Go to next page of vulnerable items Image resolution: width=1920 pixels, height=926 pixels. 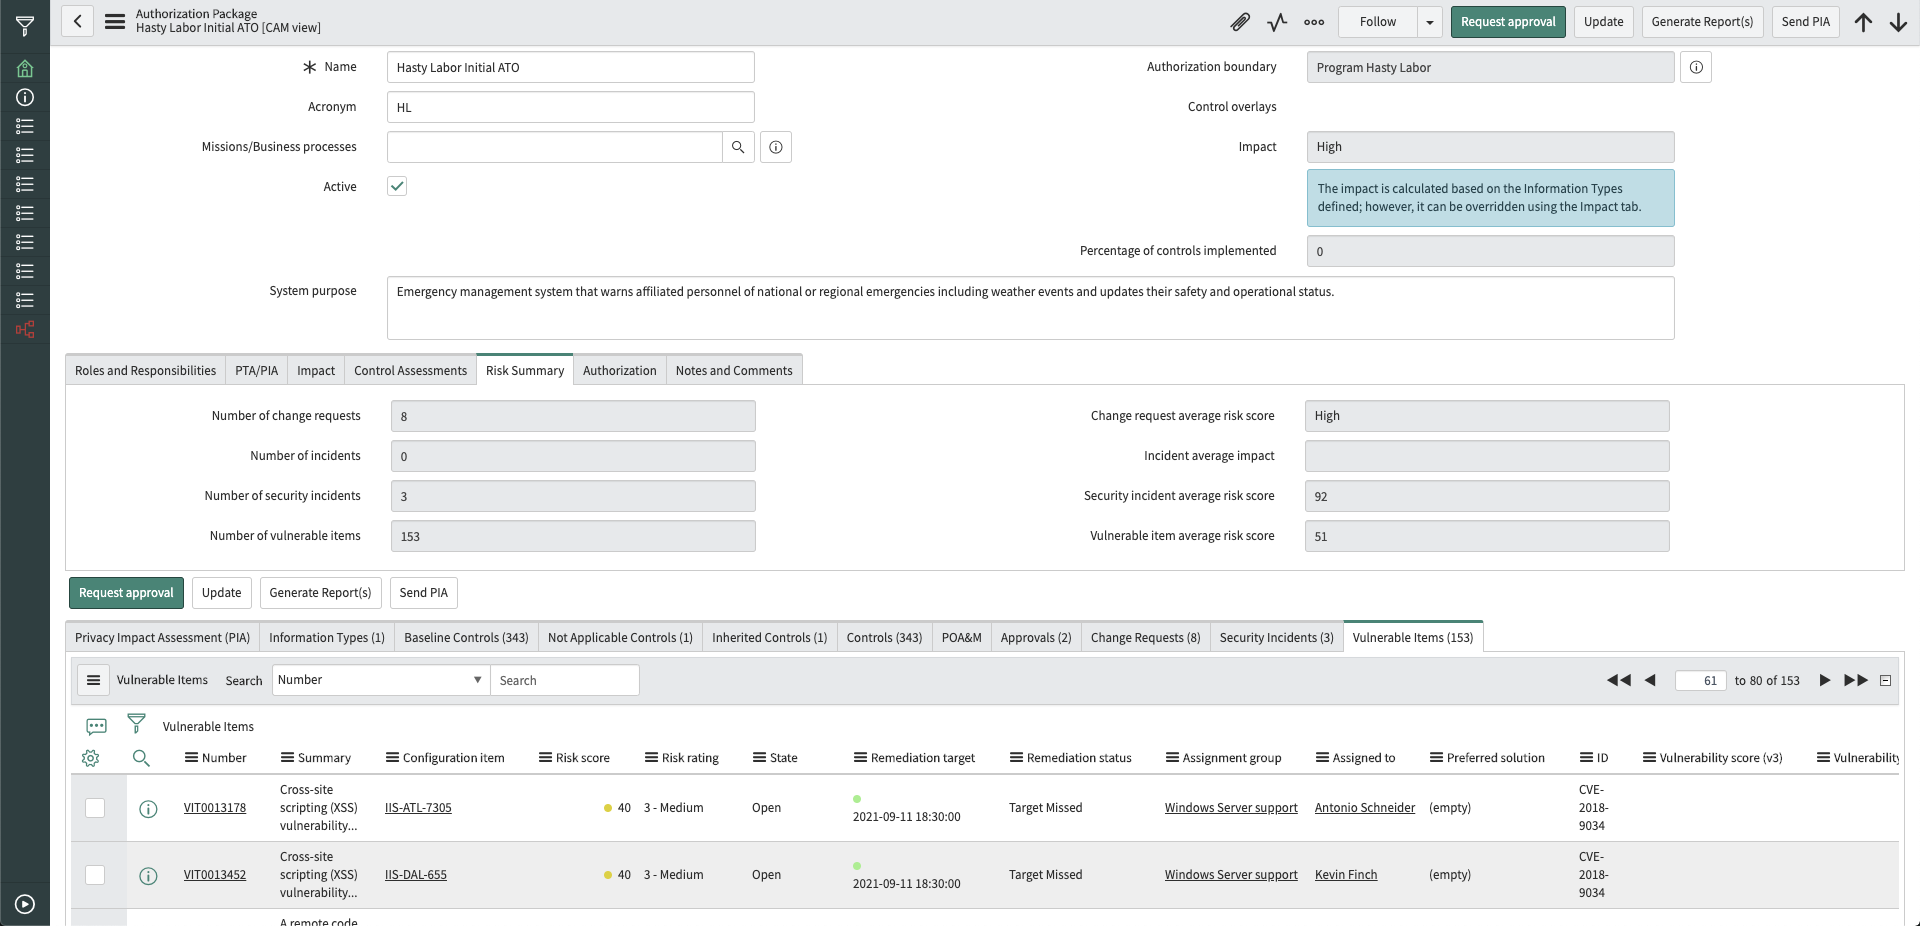pos(1824,680)
